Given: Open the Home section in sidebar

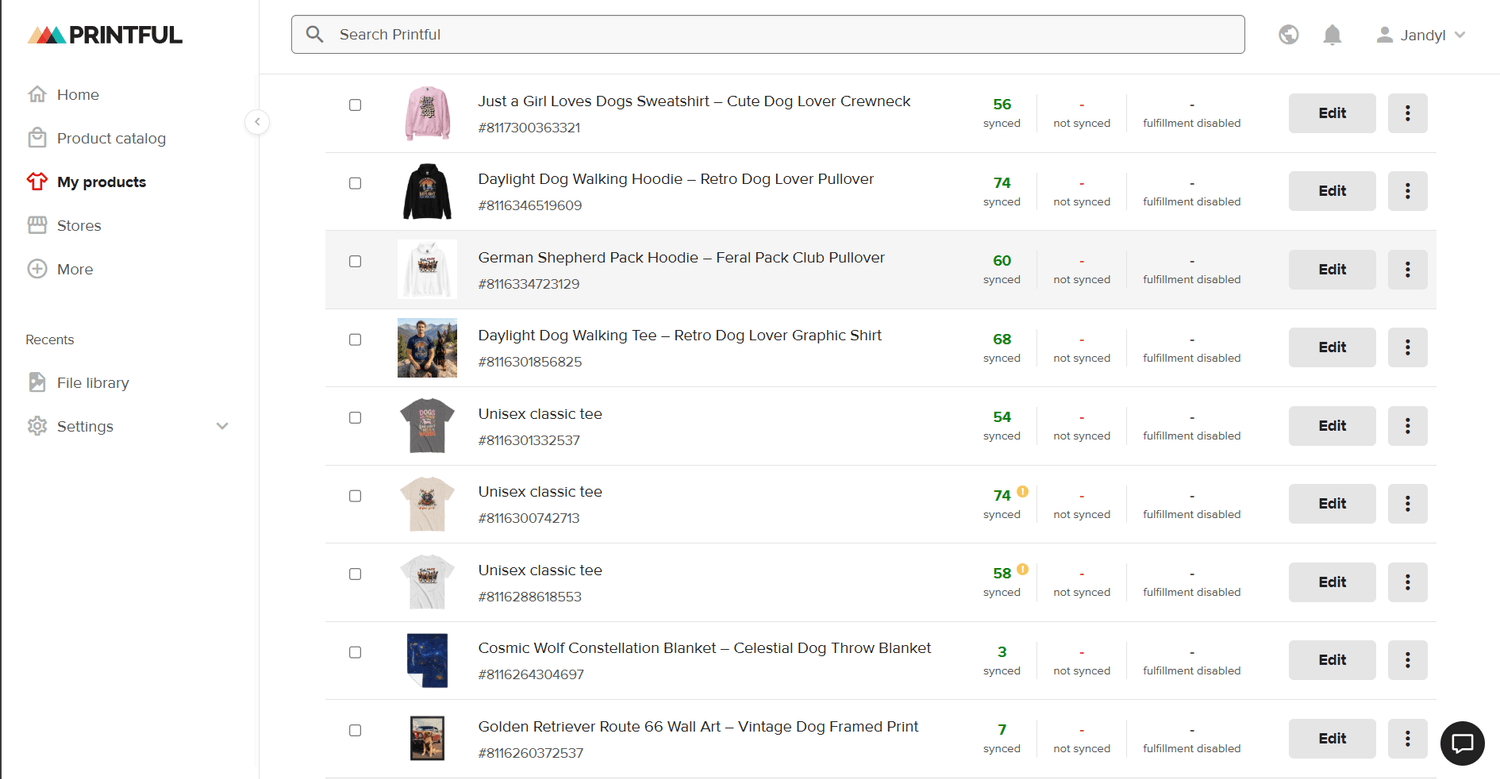Looking at the screenshot, I should click(x=78, y=94).
